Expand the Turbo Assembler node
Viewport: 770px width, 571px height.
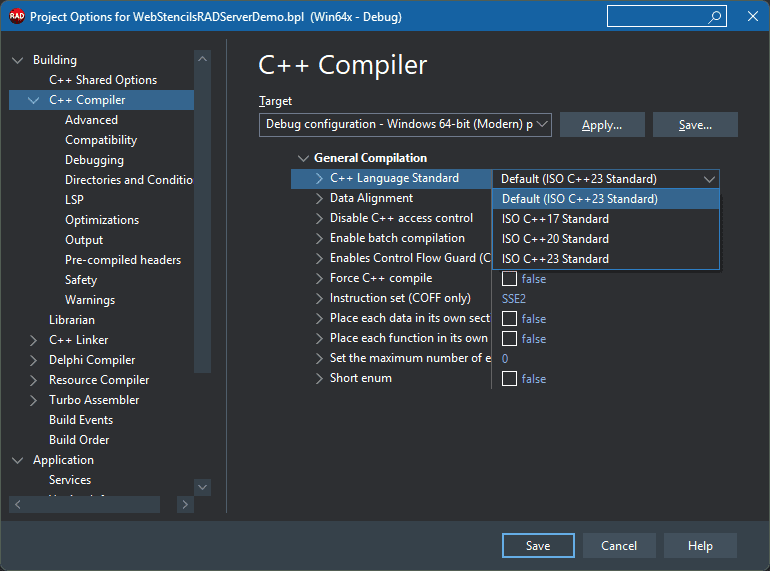33,400
